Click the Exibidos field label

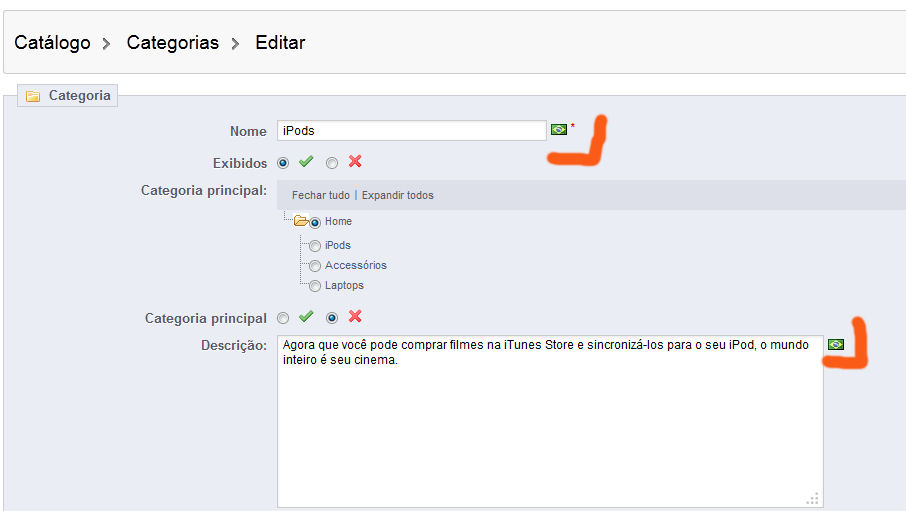pos(240,164)
